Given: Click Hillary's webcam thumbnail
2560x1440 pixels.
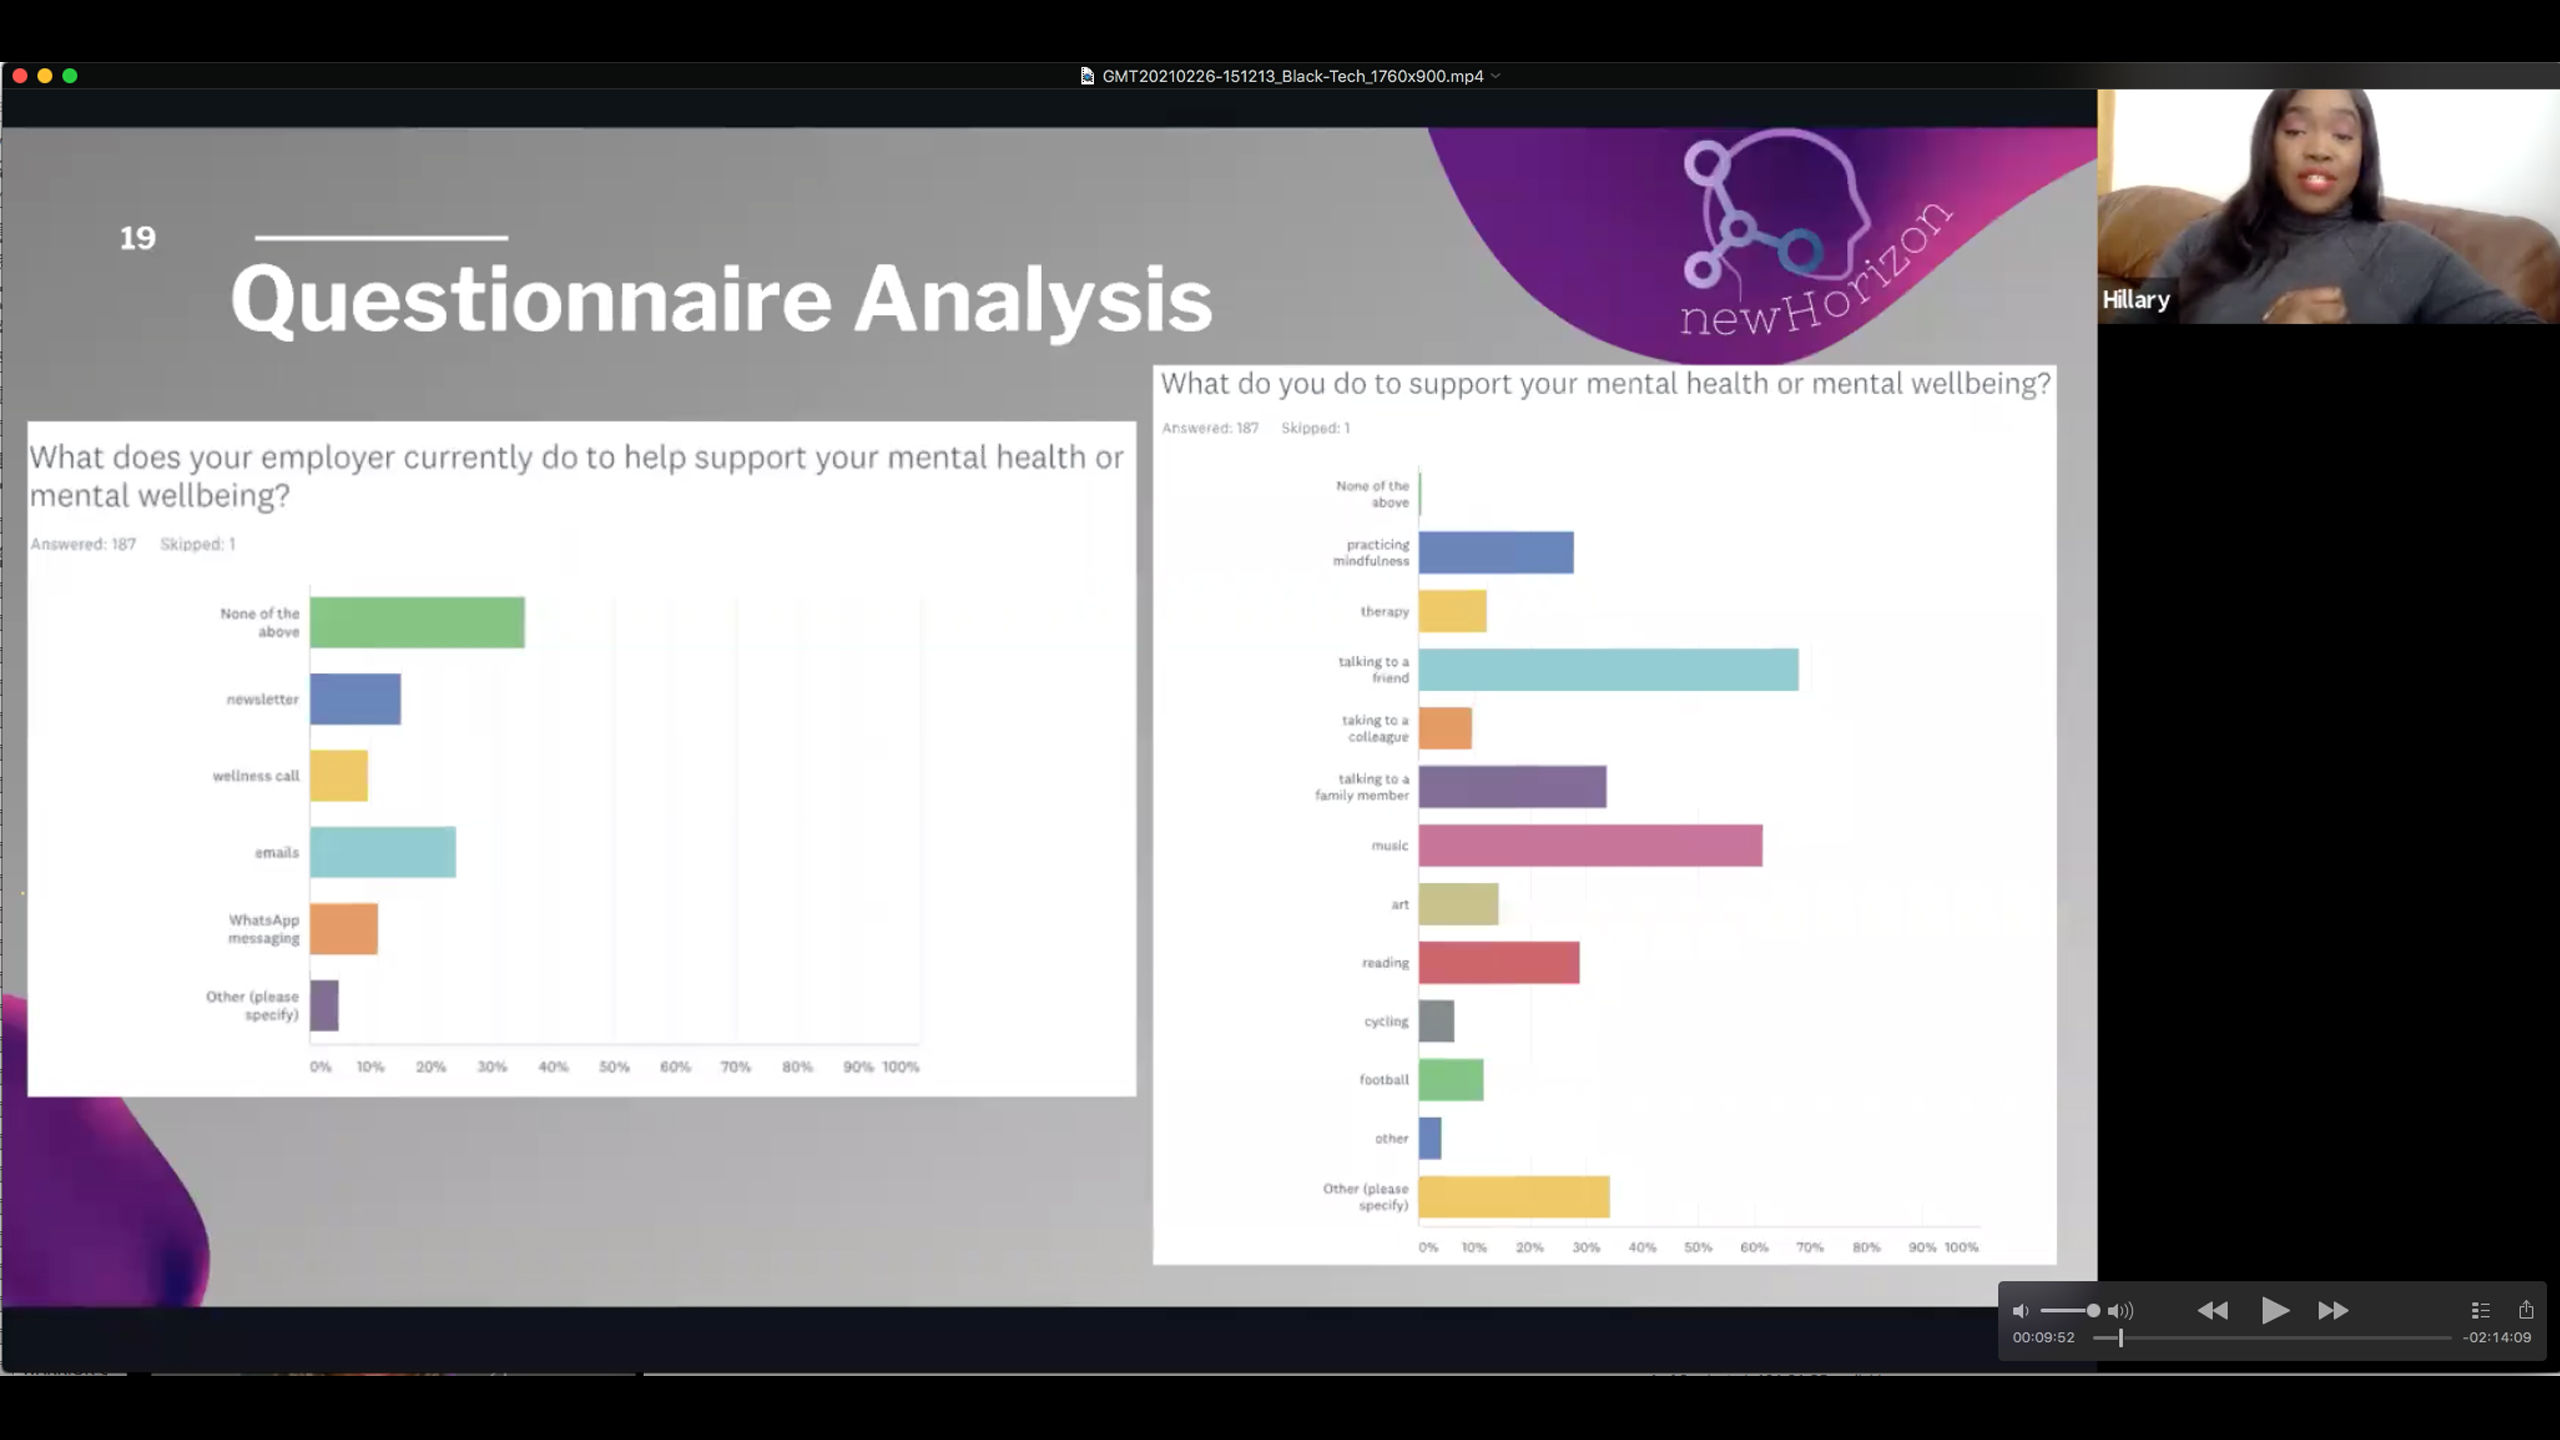Looking at the screenshot, I should (x=2329, y=206).
